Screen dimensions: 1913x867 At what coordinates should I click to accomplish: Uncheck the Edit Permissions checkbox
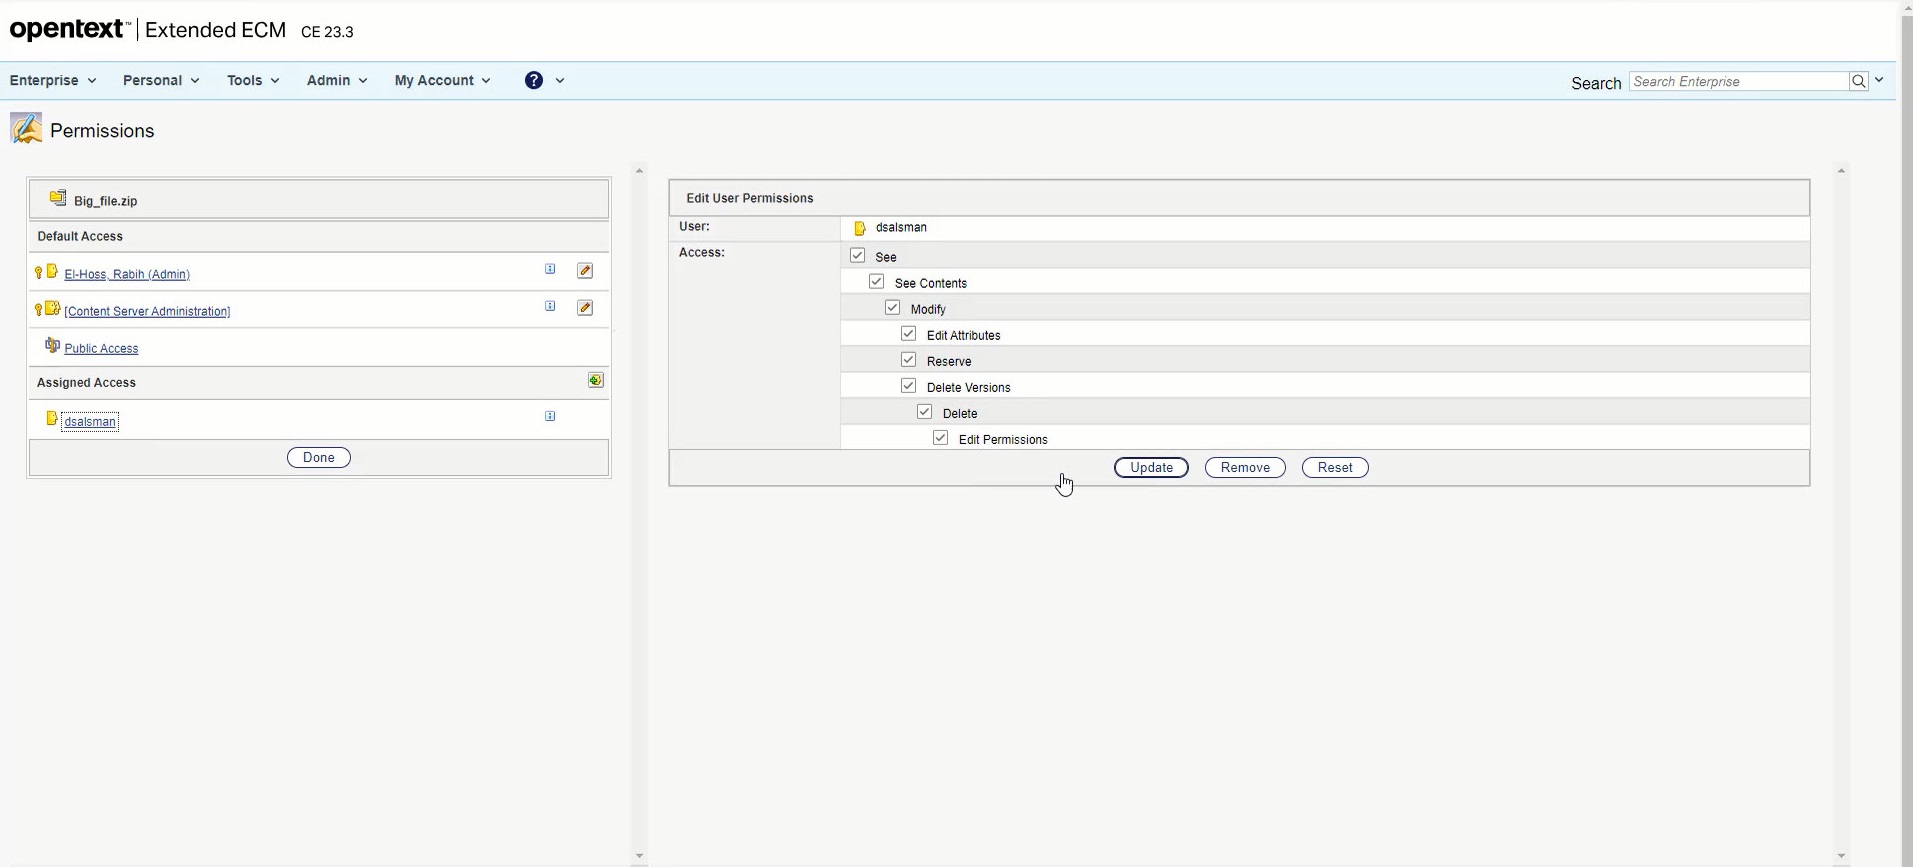[941, 438]
